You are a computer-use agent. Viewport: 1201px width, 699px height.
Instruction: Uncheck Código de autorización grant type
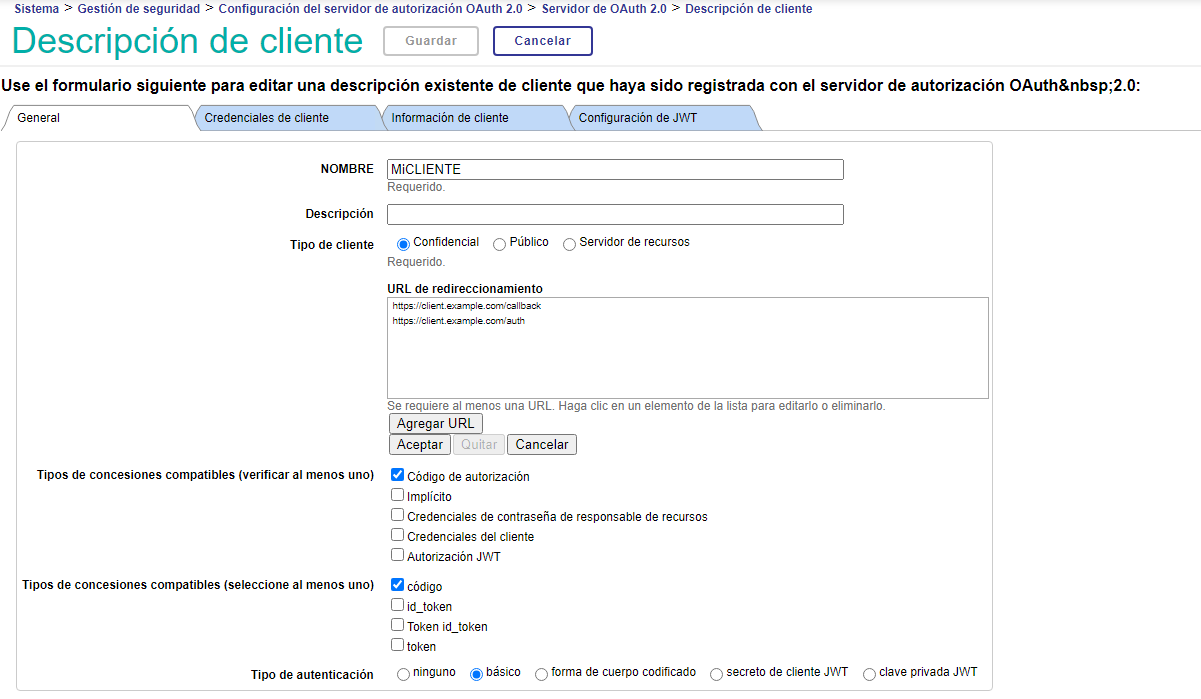click(397, 476)
